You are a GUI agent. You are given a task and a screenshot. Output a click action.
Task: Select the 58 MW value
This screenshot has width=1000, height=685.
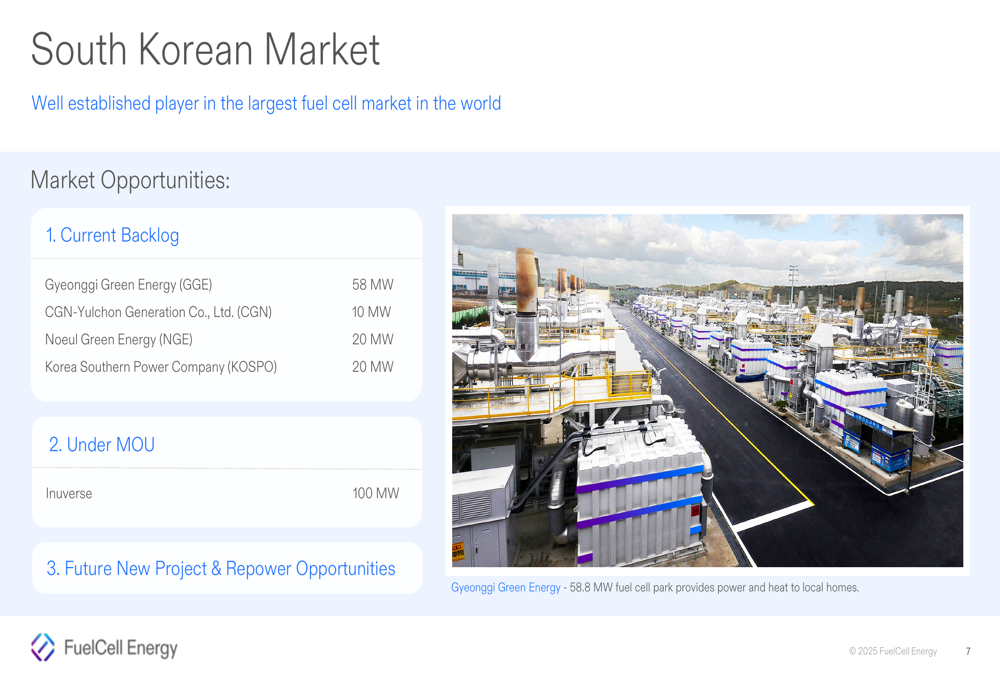click(372, 285)
